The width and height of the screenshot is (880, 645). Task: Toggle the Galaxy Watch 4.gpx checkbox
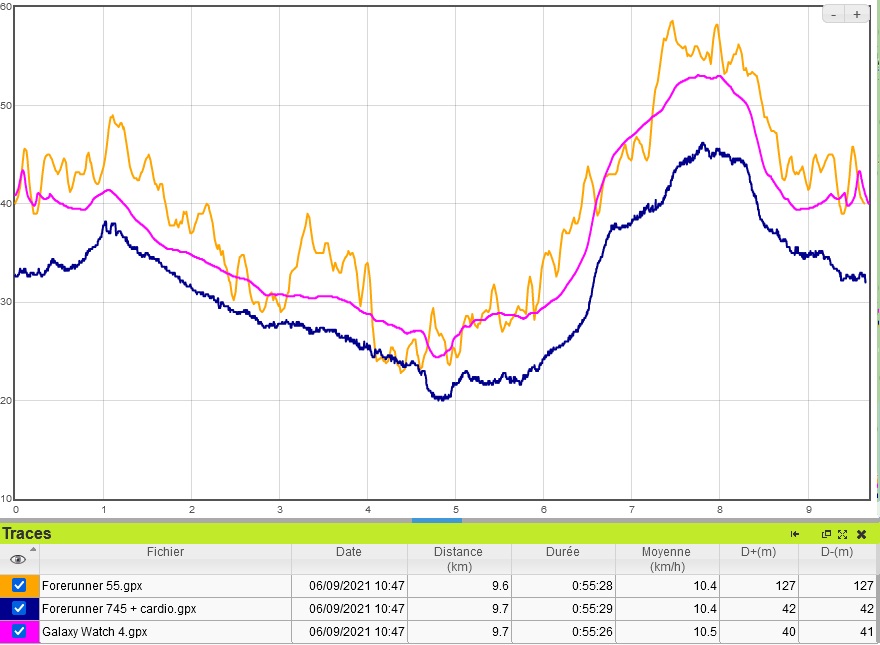coord(19,631)
